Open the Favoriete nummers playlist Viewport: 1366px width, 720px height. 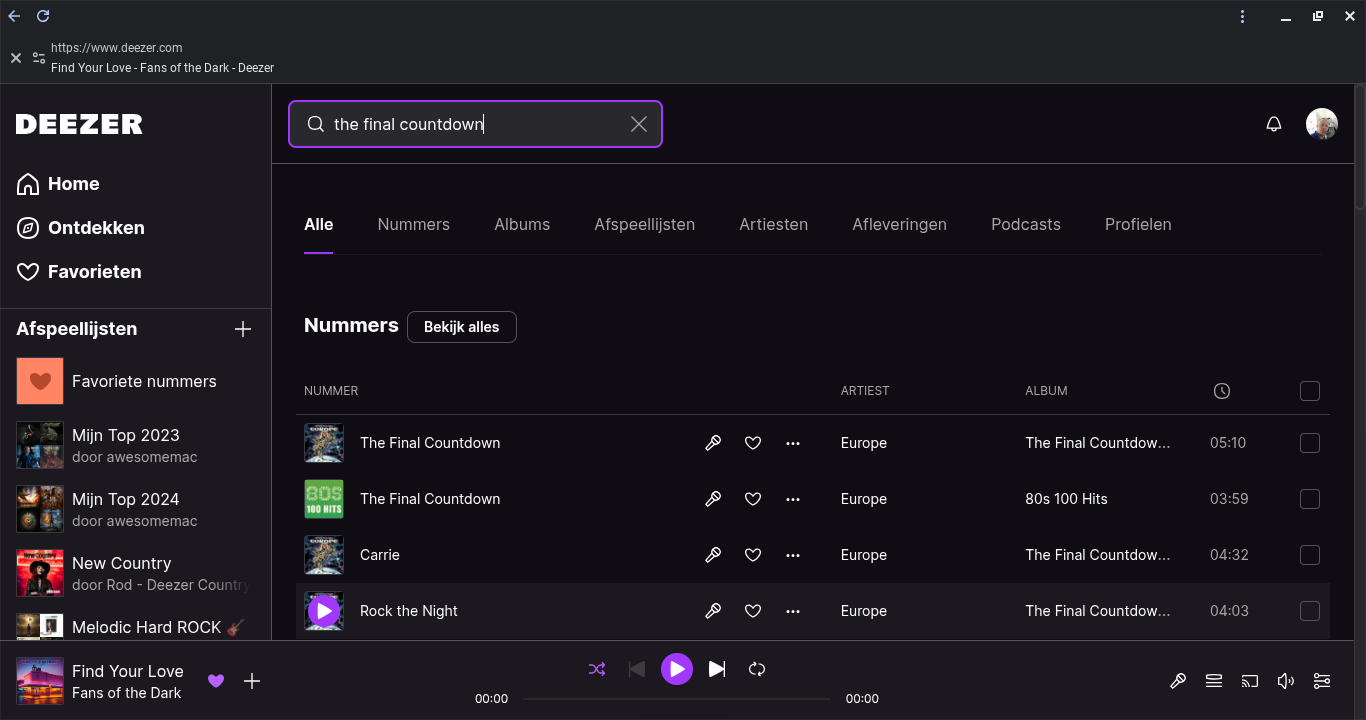pos(135,381)
